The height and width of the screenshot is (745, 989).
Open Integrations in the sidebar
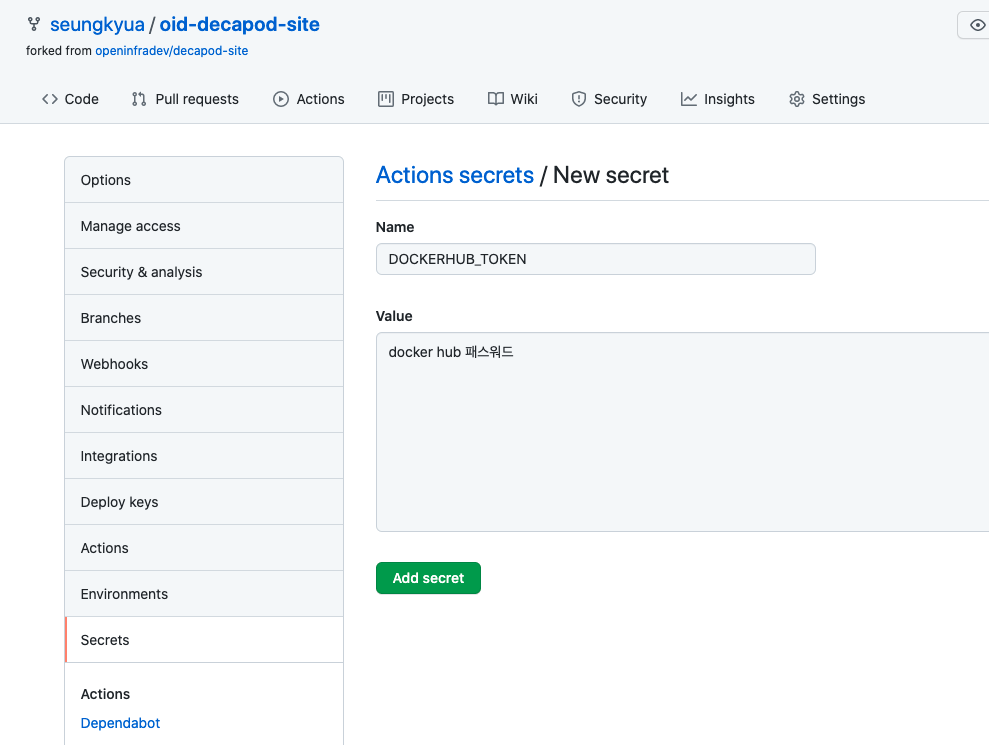tap(204, 456)
